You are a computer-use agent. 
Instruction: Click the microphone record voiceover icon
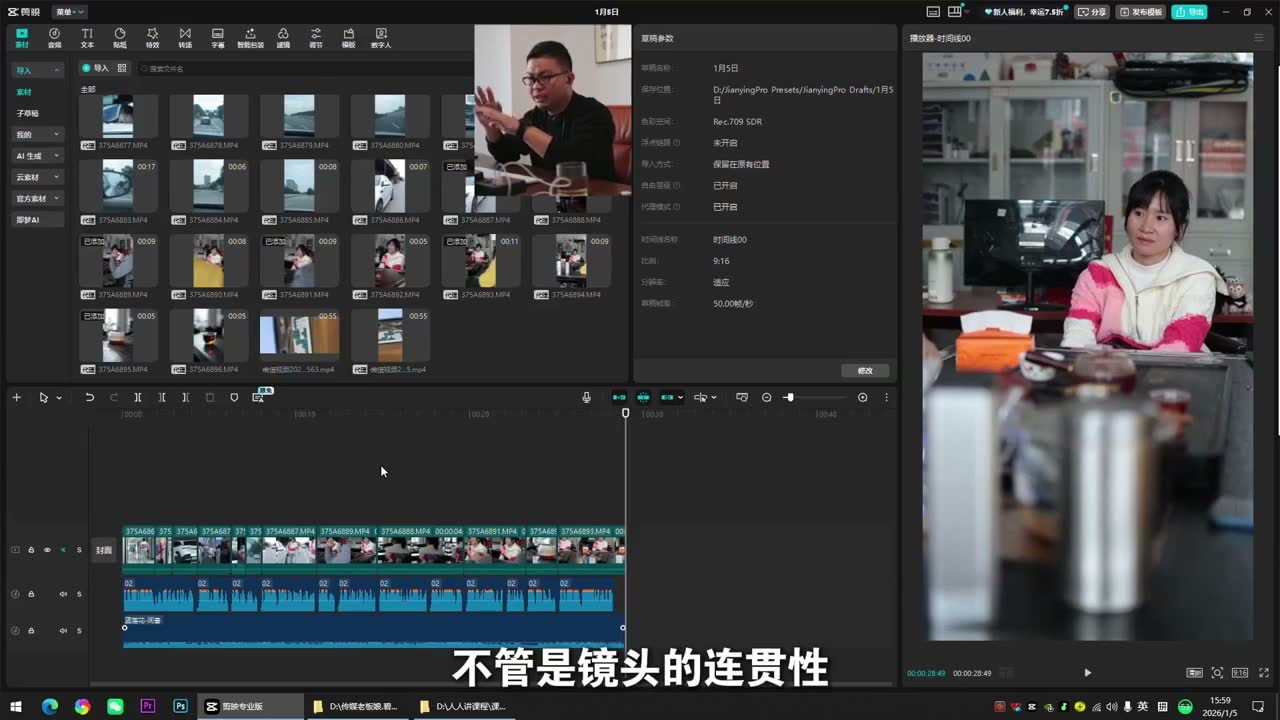[x=587, y=397]
